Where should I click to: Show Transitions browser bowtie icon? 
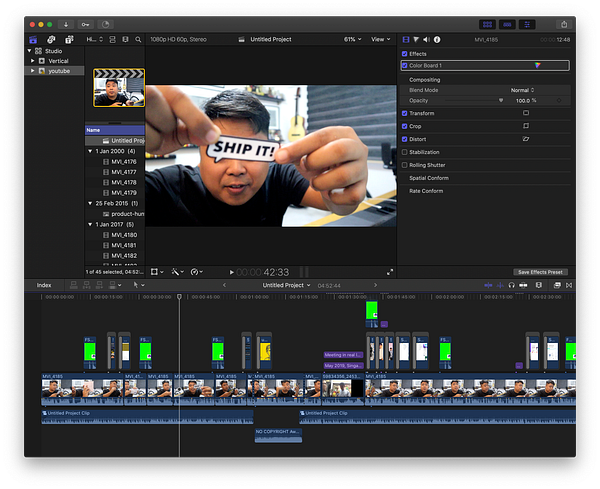[569, 285]
